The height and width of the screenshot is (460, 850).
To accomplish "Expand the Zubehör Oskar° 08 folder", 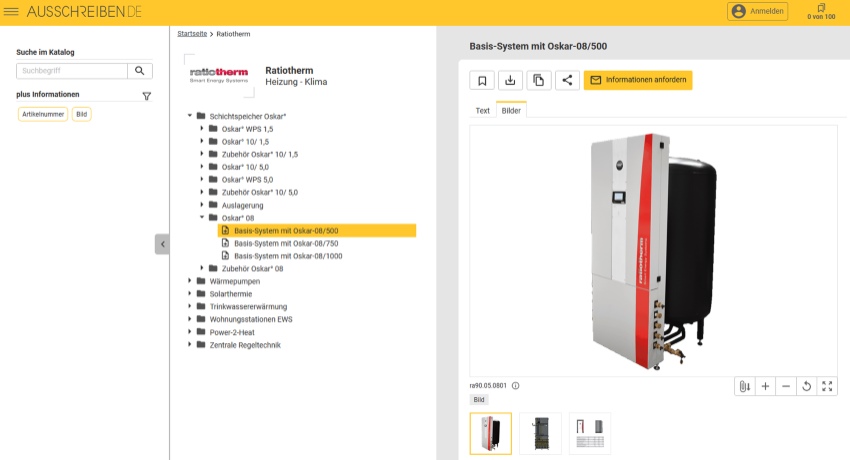I will tap(202, 268).
